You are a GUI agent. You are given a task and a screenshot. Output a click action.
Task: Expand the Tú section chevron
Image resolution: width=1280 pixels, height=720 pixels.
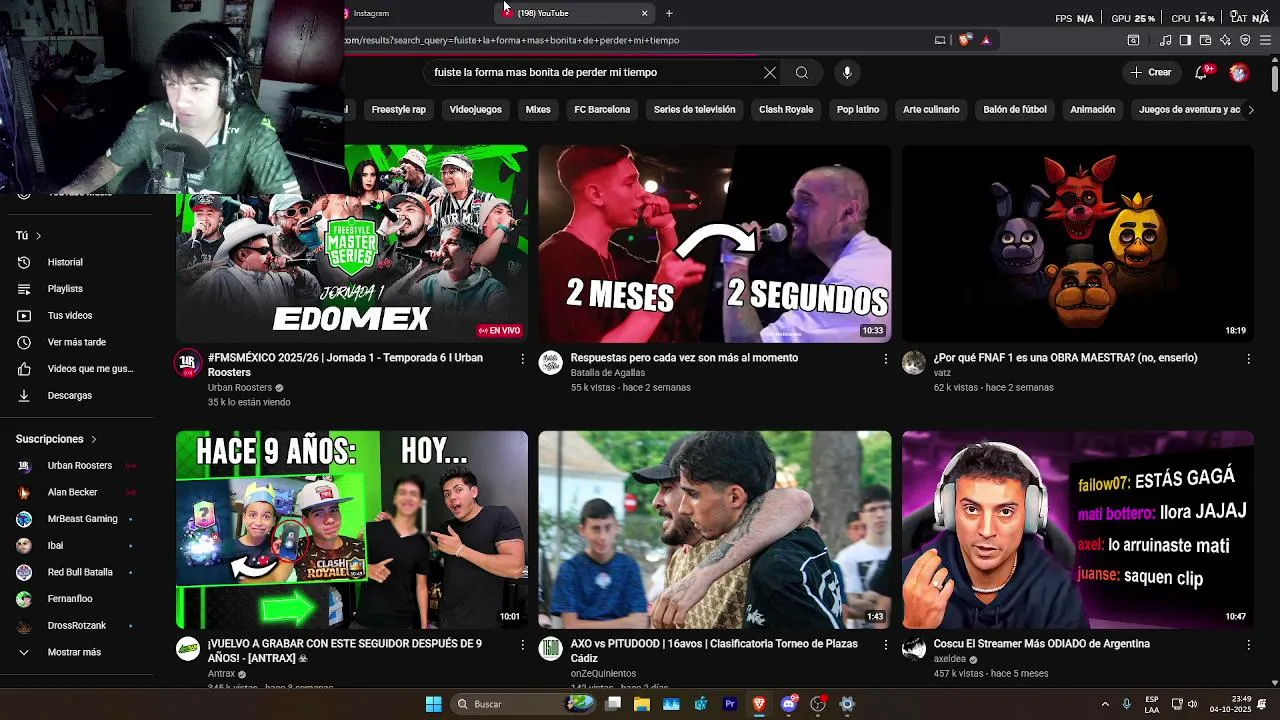click(38, 236)
